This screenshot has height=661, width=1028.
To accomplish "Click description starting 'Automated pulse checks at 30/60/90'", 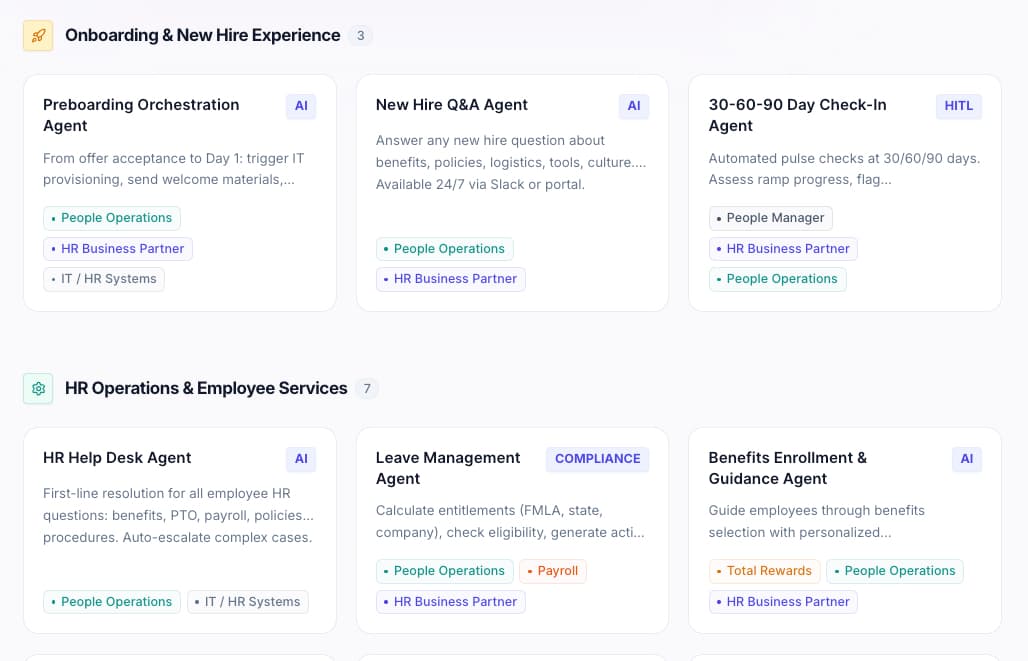I will [x=844, y=169].
